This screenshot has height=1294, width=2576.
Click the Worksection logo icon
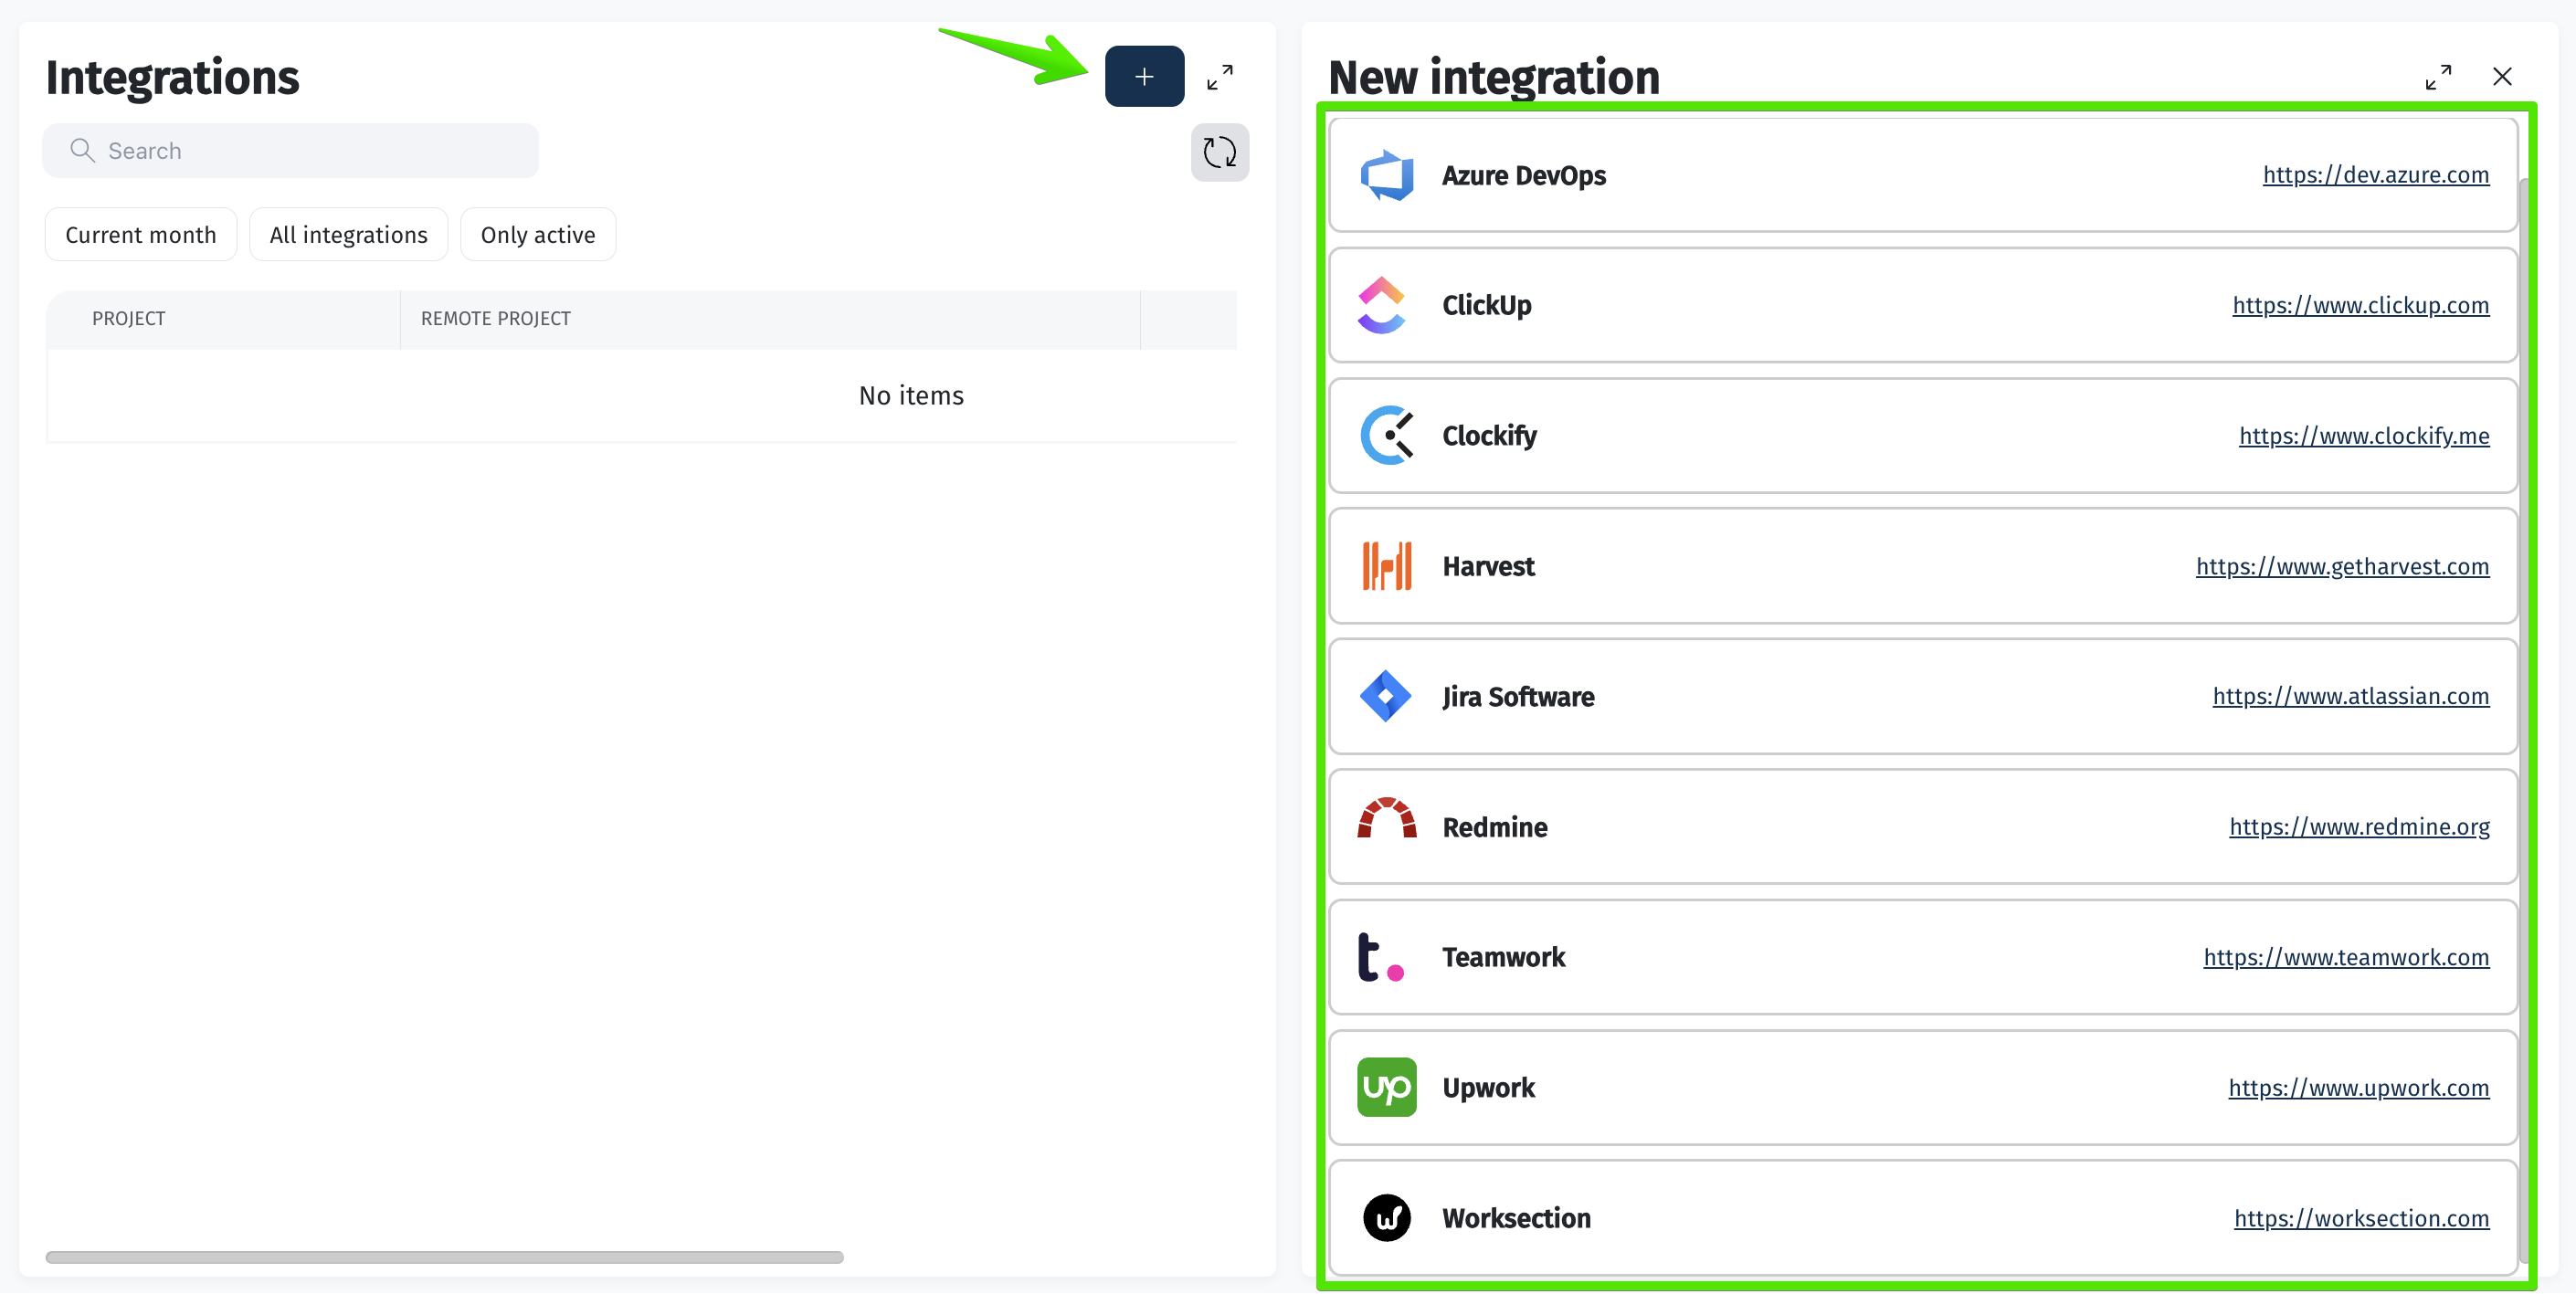[1386, 1218]
